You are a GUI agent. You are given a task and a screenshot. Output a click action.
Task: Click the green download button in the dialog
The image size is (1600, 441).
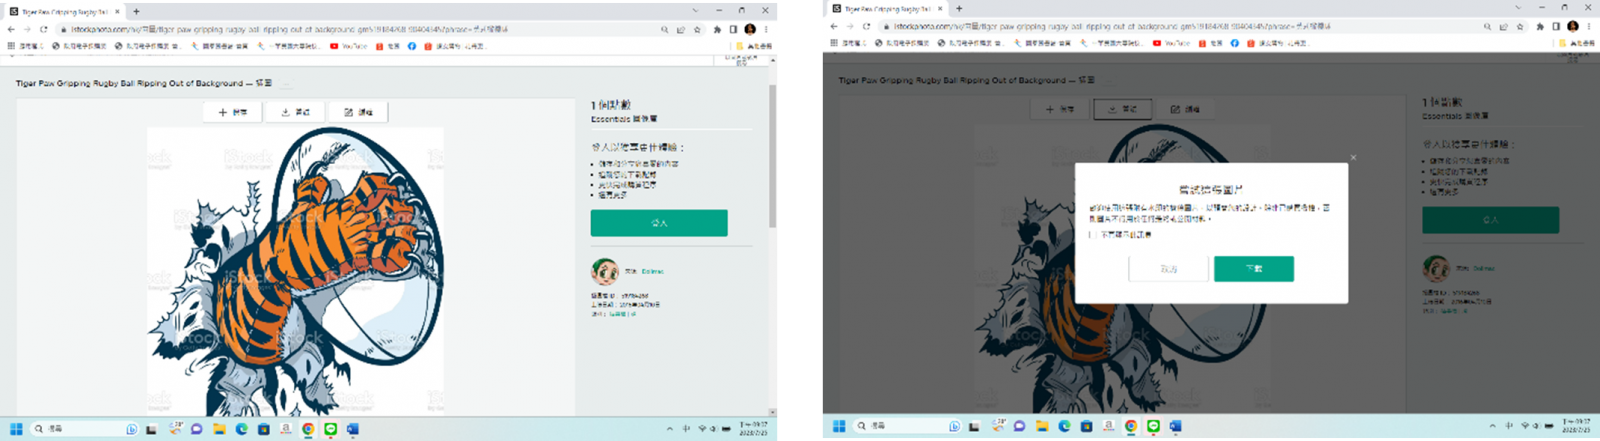(x=1254, y=269)
